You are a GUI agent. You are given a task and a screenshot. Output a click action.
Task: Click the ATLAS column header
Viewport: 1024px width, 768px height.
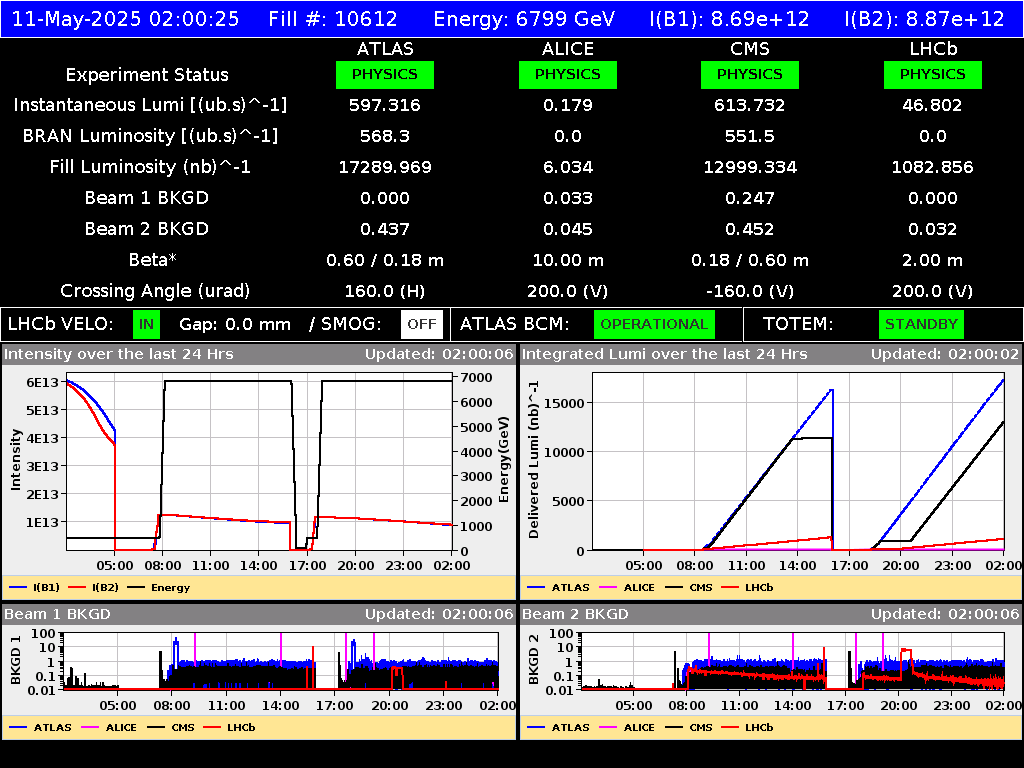[x=385, y=49]
